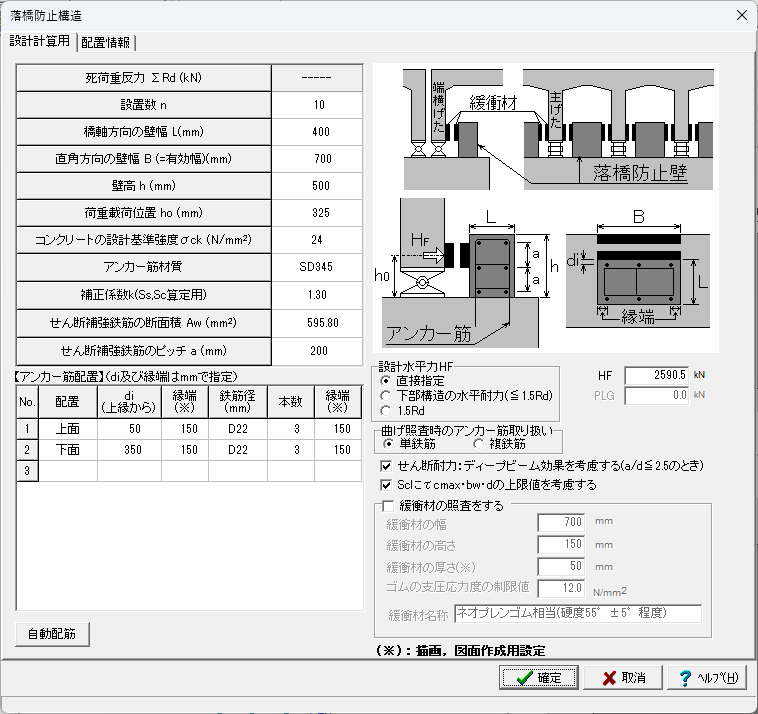Select 直接指定 radio option
This screenshot has height=714, width=758.
(x=386, y=381)
